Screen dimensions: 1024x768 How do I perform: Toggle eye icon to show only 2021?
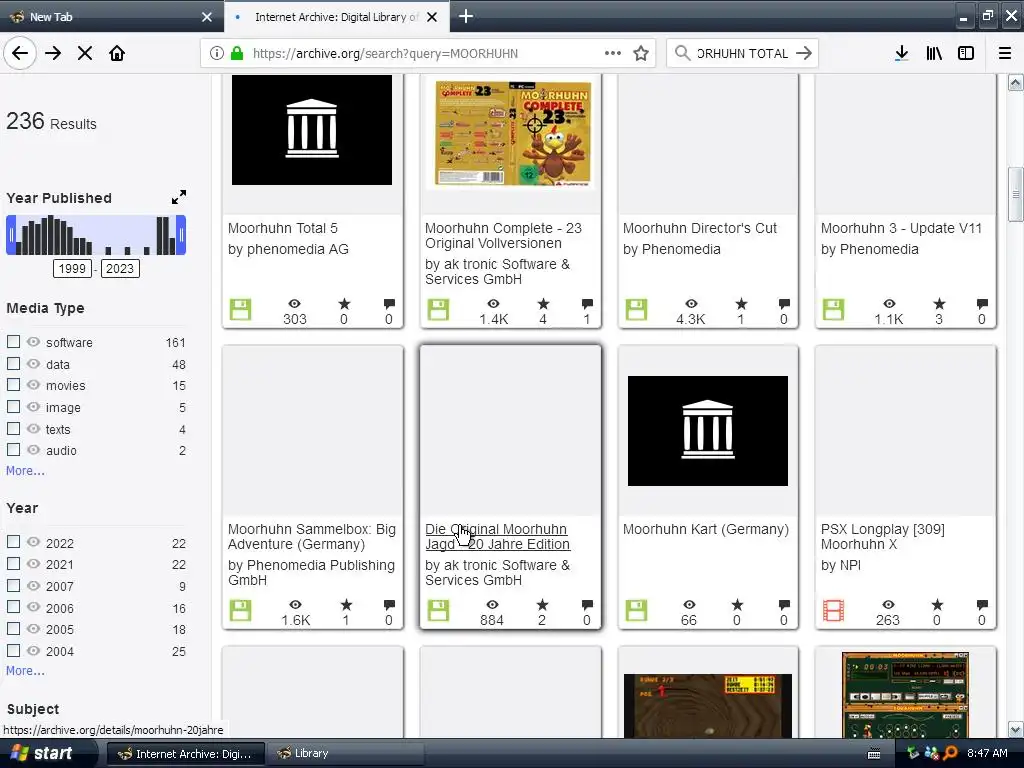pos(33,564)
